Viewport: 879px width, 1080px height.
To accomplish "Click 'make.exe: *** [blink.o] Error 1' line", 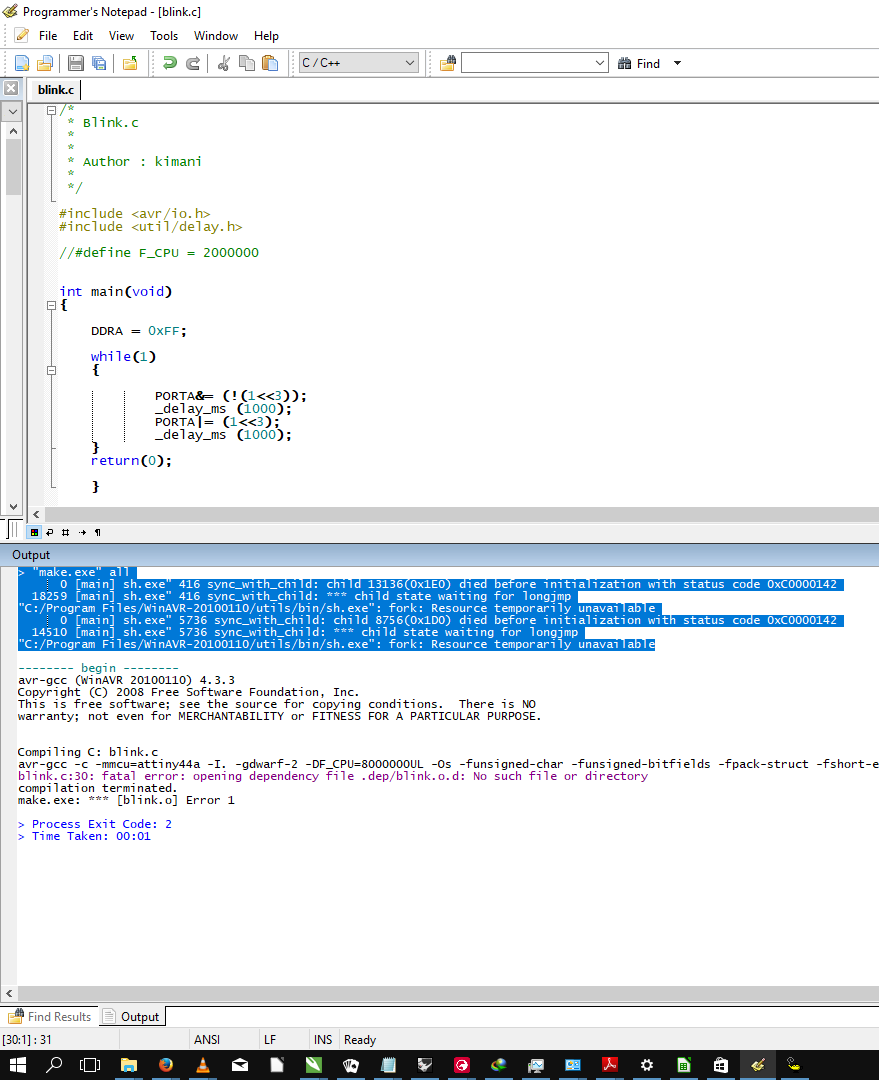I will coord(126,800).
